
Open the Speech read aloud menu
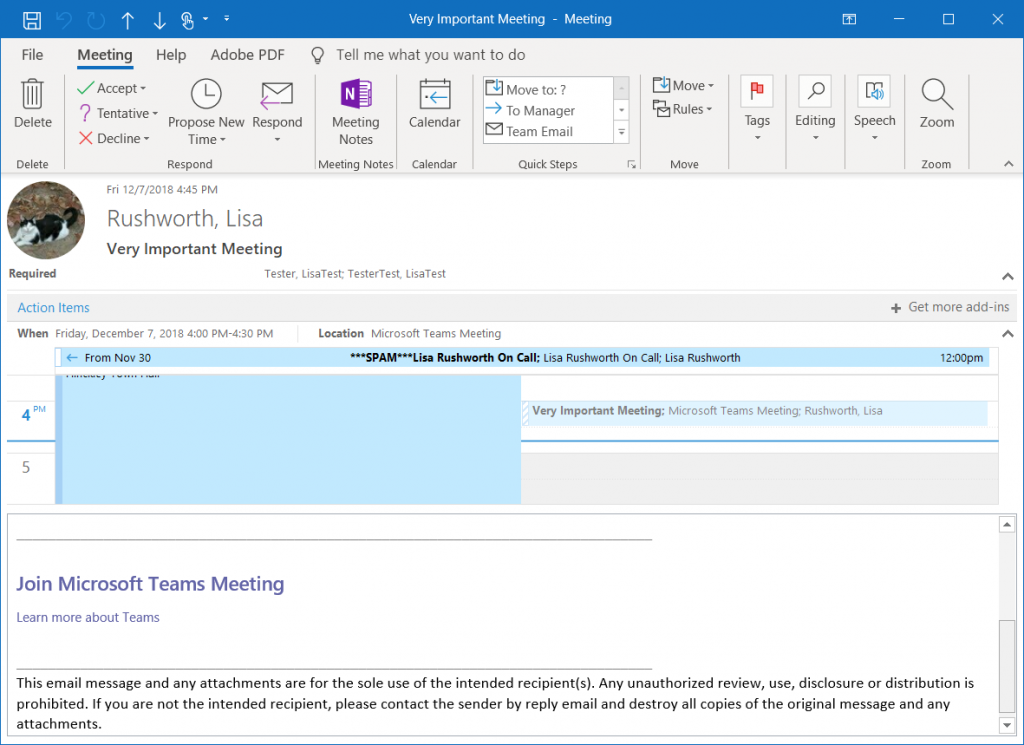(874, 110)
